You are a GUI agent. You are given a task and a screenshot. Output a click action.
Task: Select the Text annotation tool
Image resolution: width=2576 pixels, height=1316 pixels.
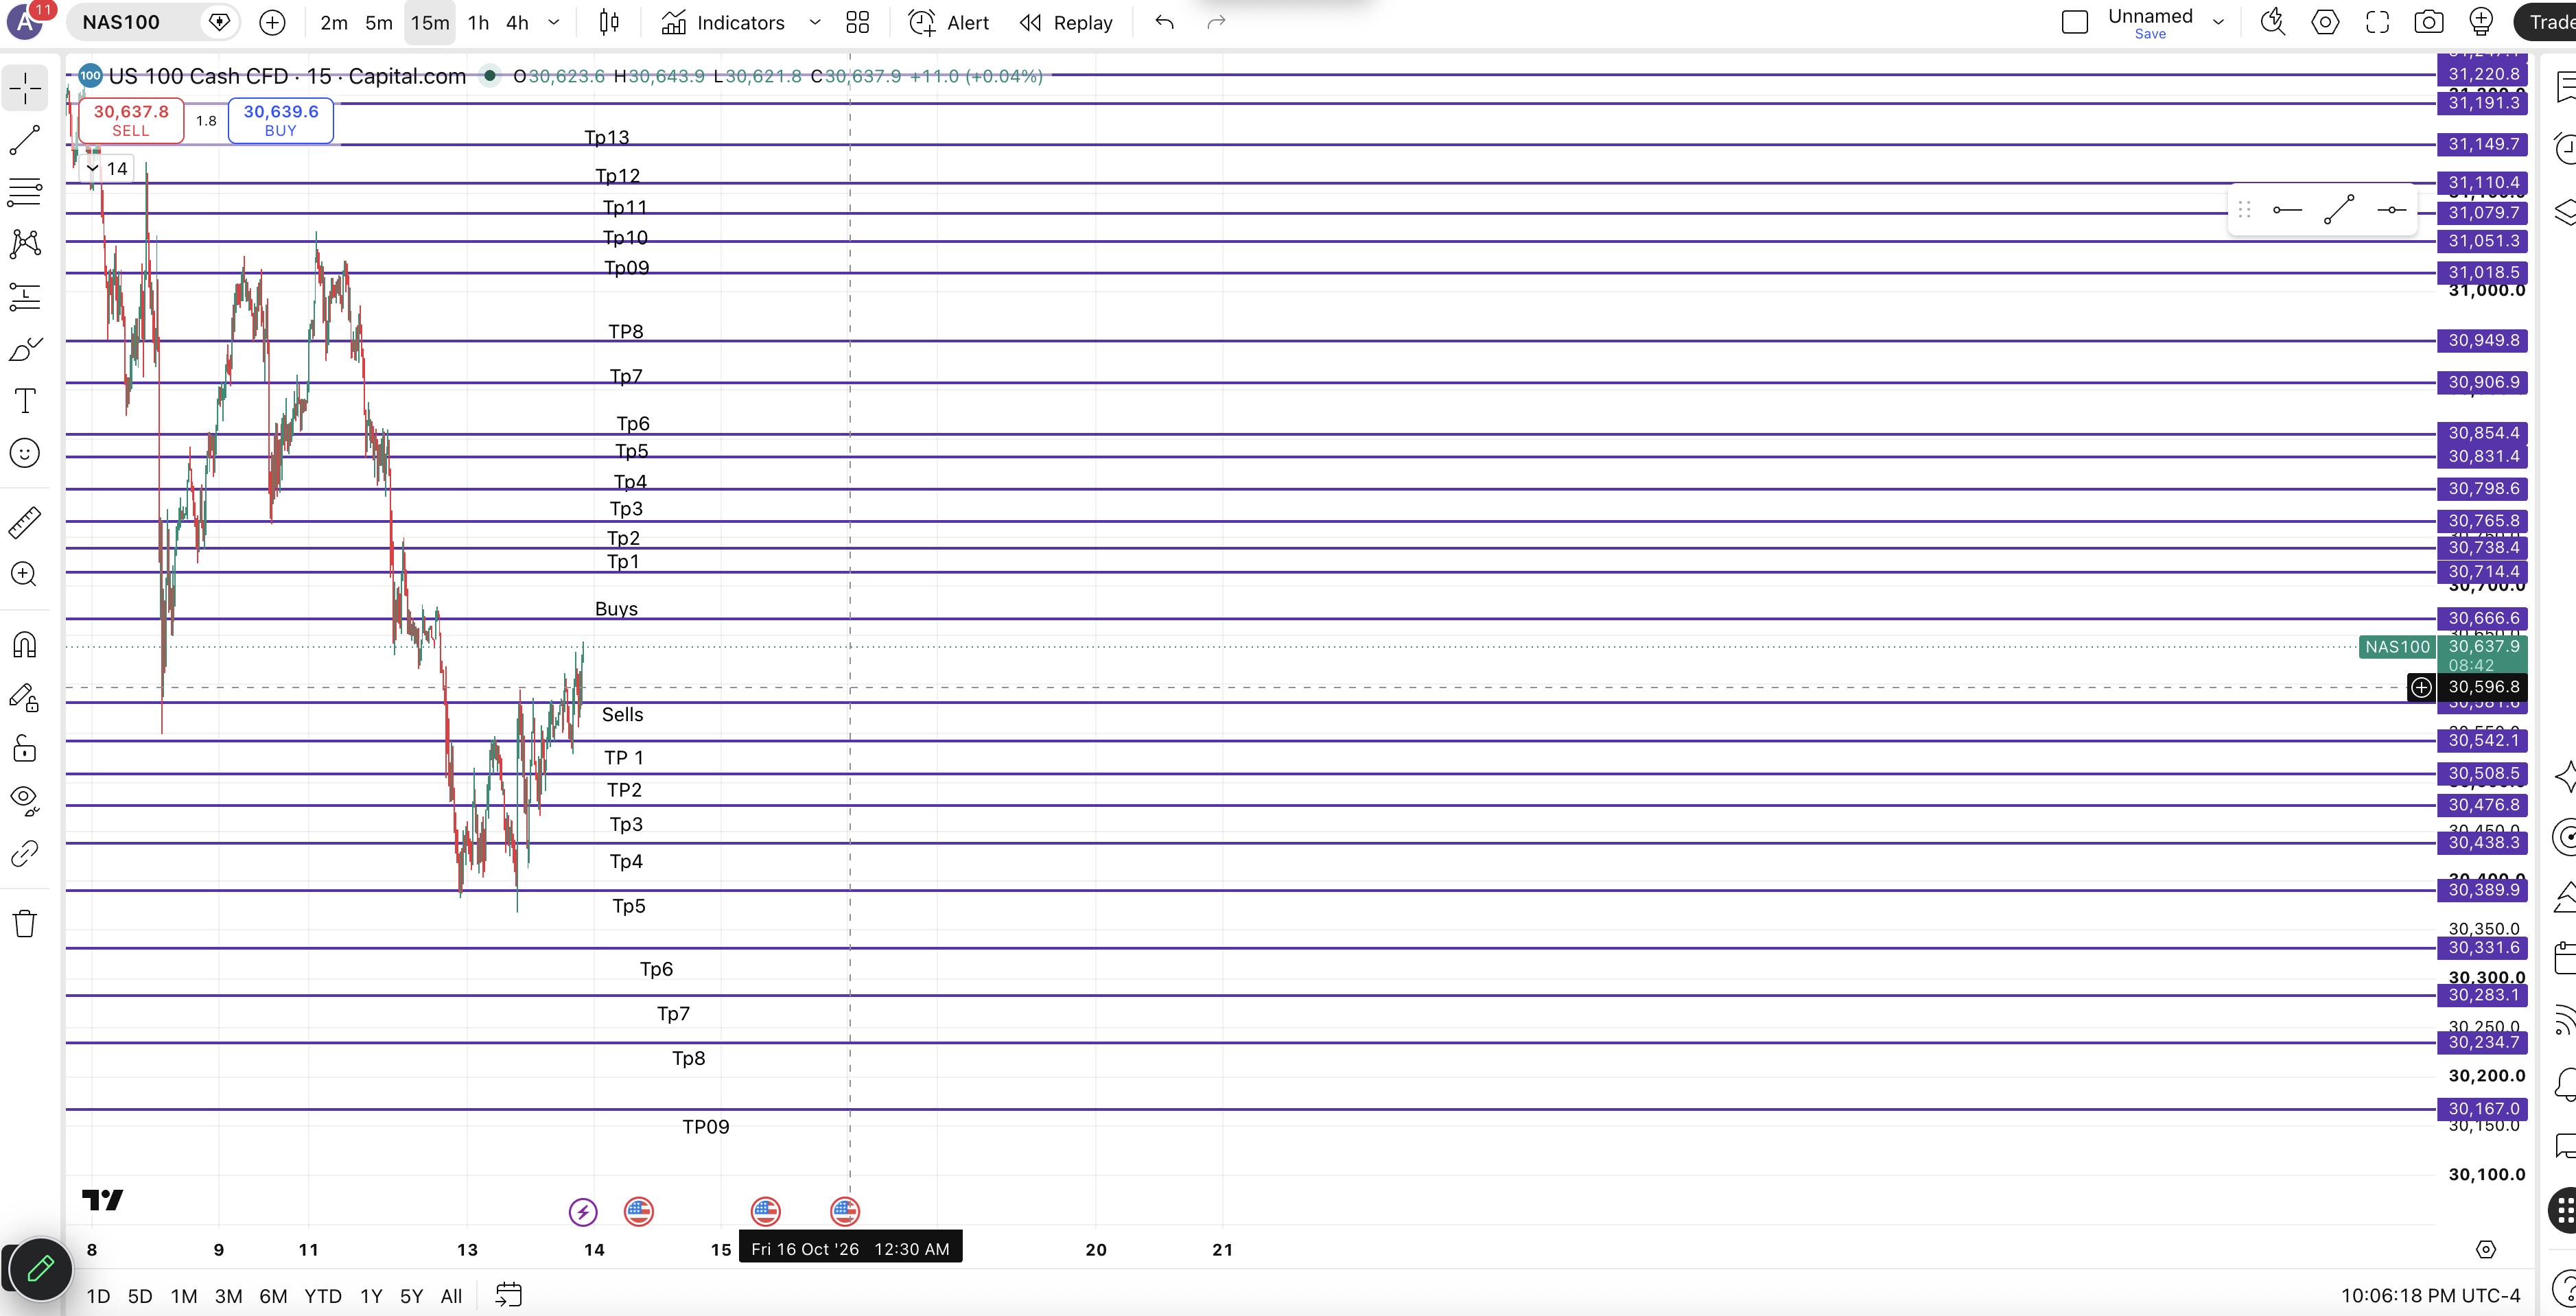[25, 401]
